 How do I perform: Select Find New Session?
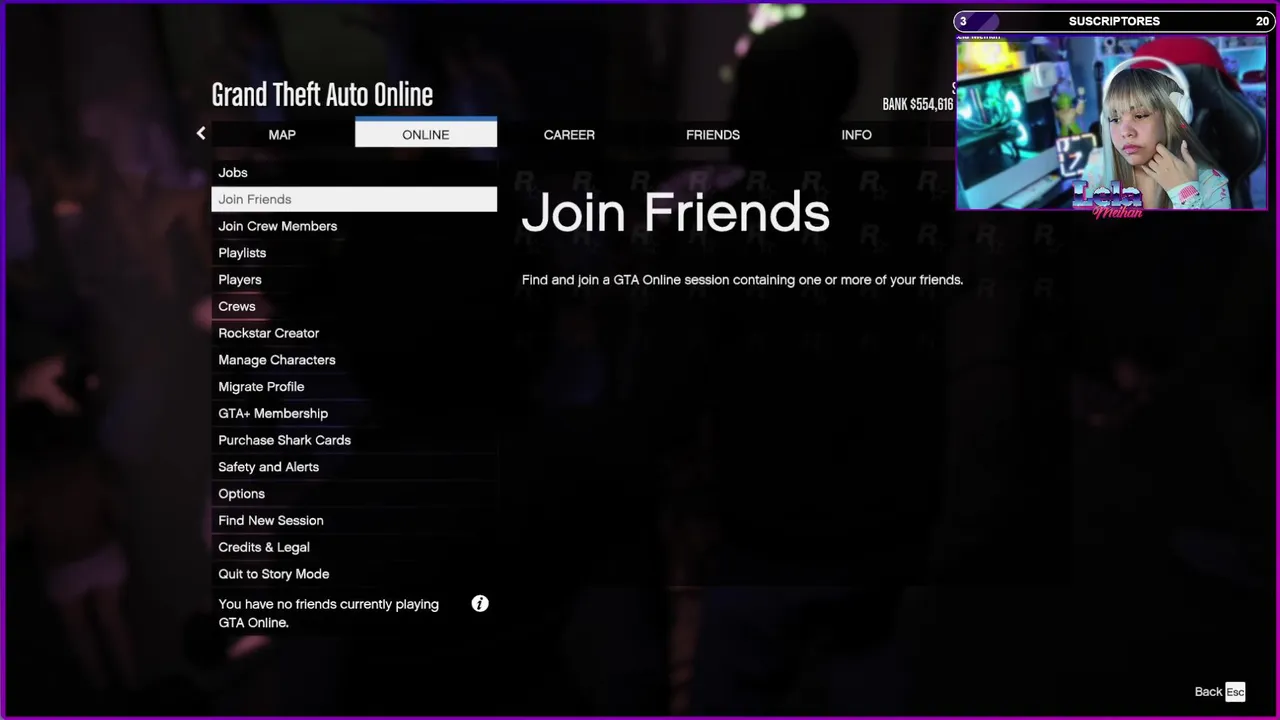pos(354,520)
